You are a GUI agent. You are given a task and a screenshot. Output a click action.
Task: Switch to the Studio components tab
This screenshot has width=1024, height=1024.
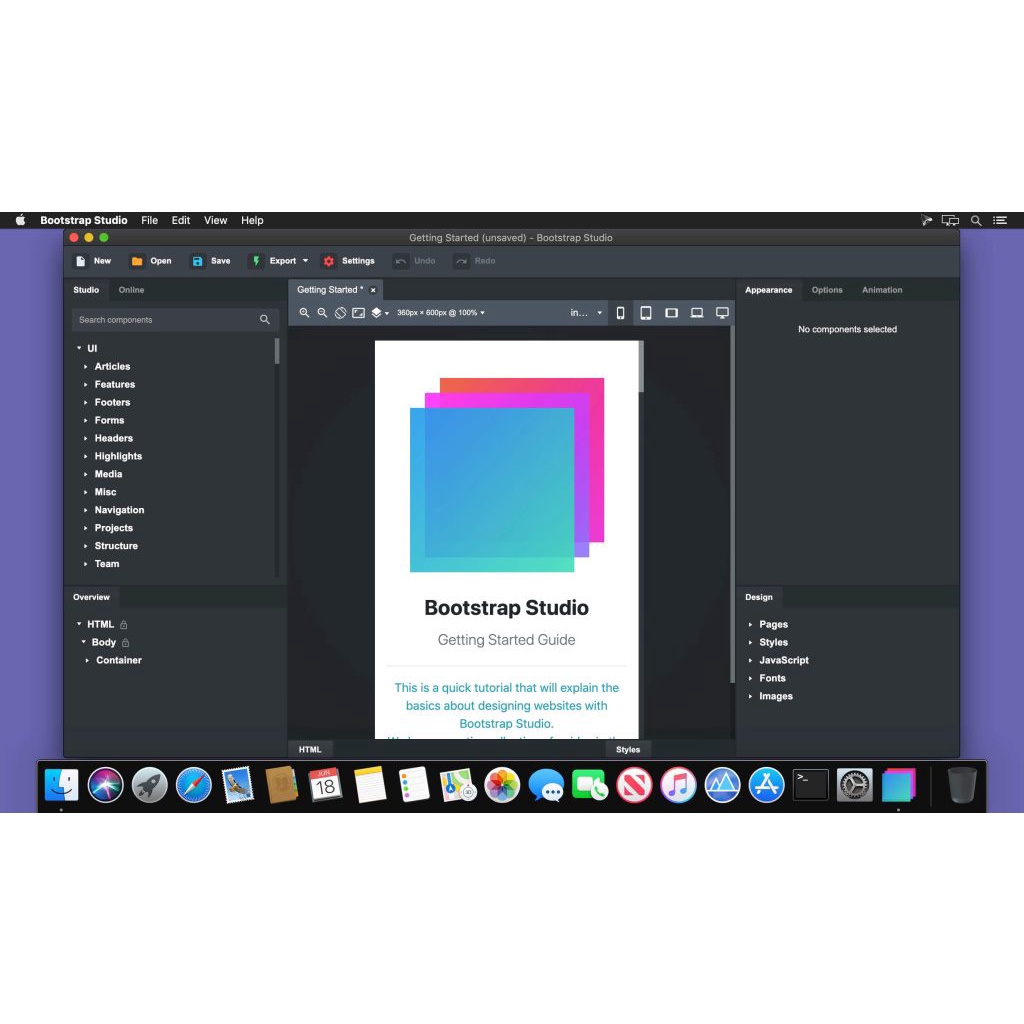pos(86,290)
